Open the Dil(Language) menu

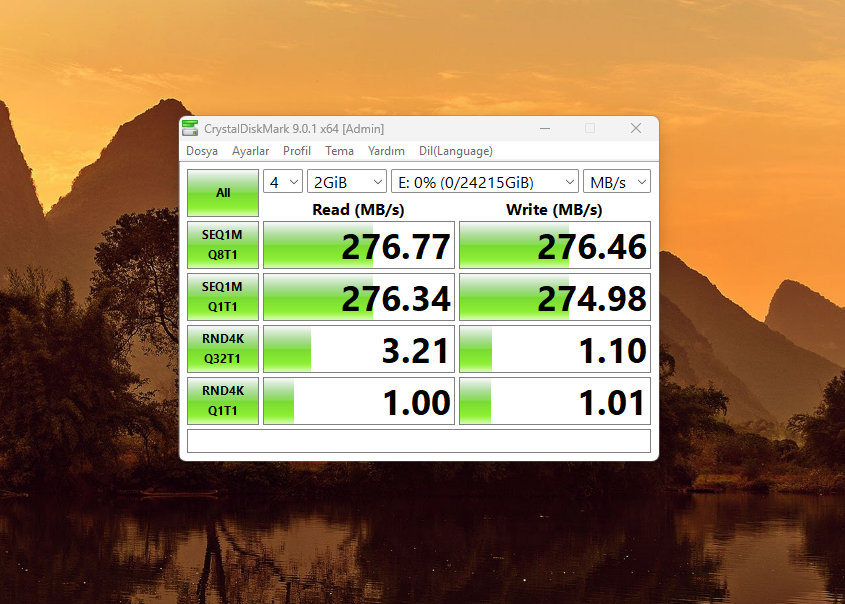[455, 151]
